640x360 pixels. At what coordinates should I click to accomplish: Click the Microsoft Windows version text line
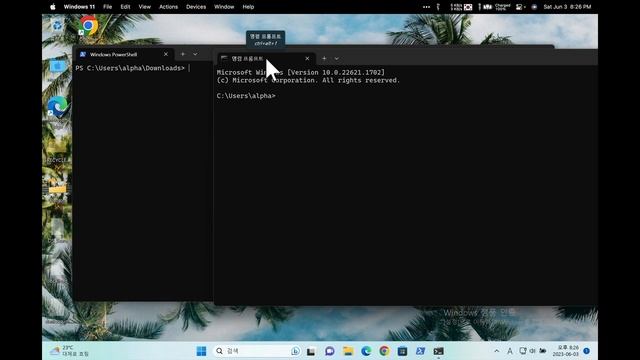coord(301,73)
